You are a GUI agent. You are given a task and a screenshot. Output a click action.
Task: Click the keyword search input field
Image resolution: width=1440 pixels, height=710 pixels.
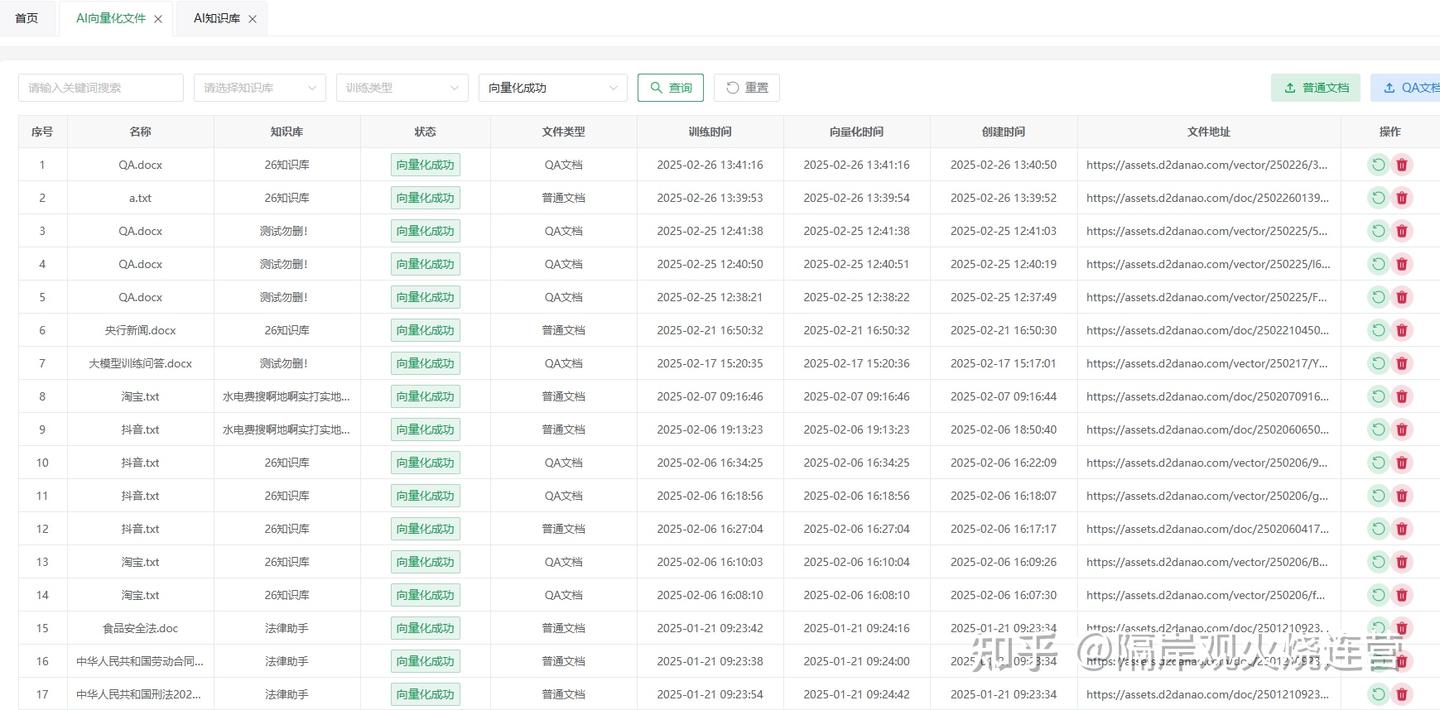click(x=100, y=87)
